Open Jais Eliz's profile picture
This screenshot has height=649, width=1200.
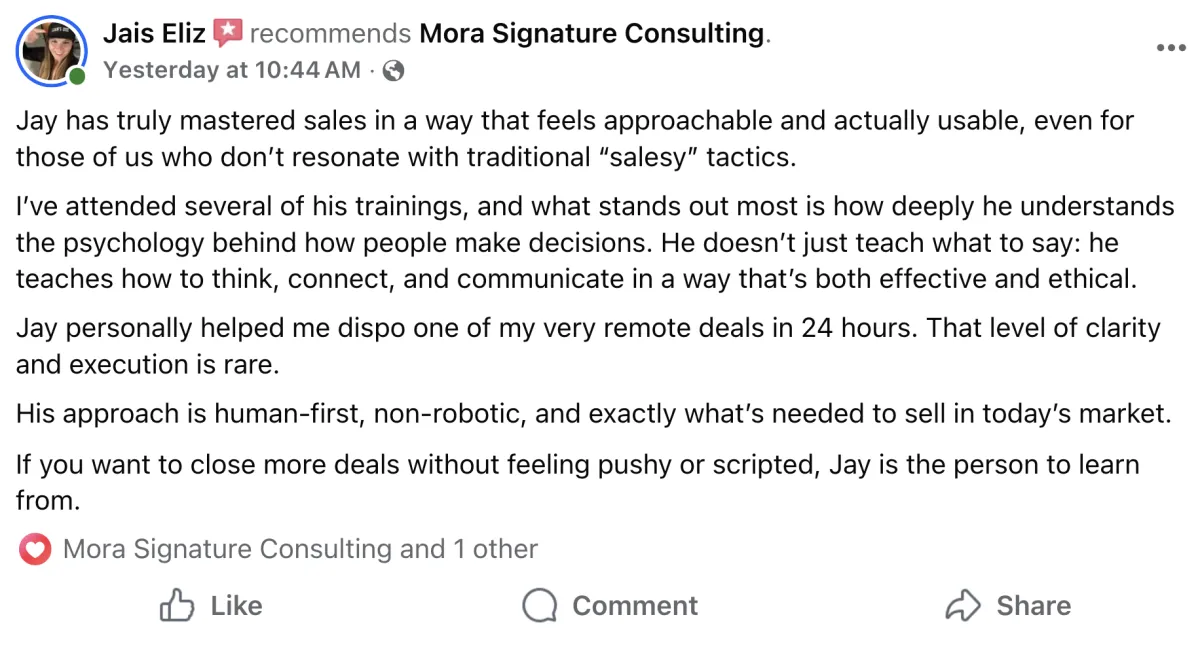50,49
